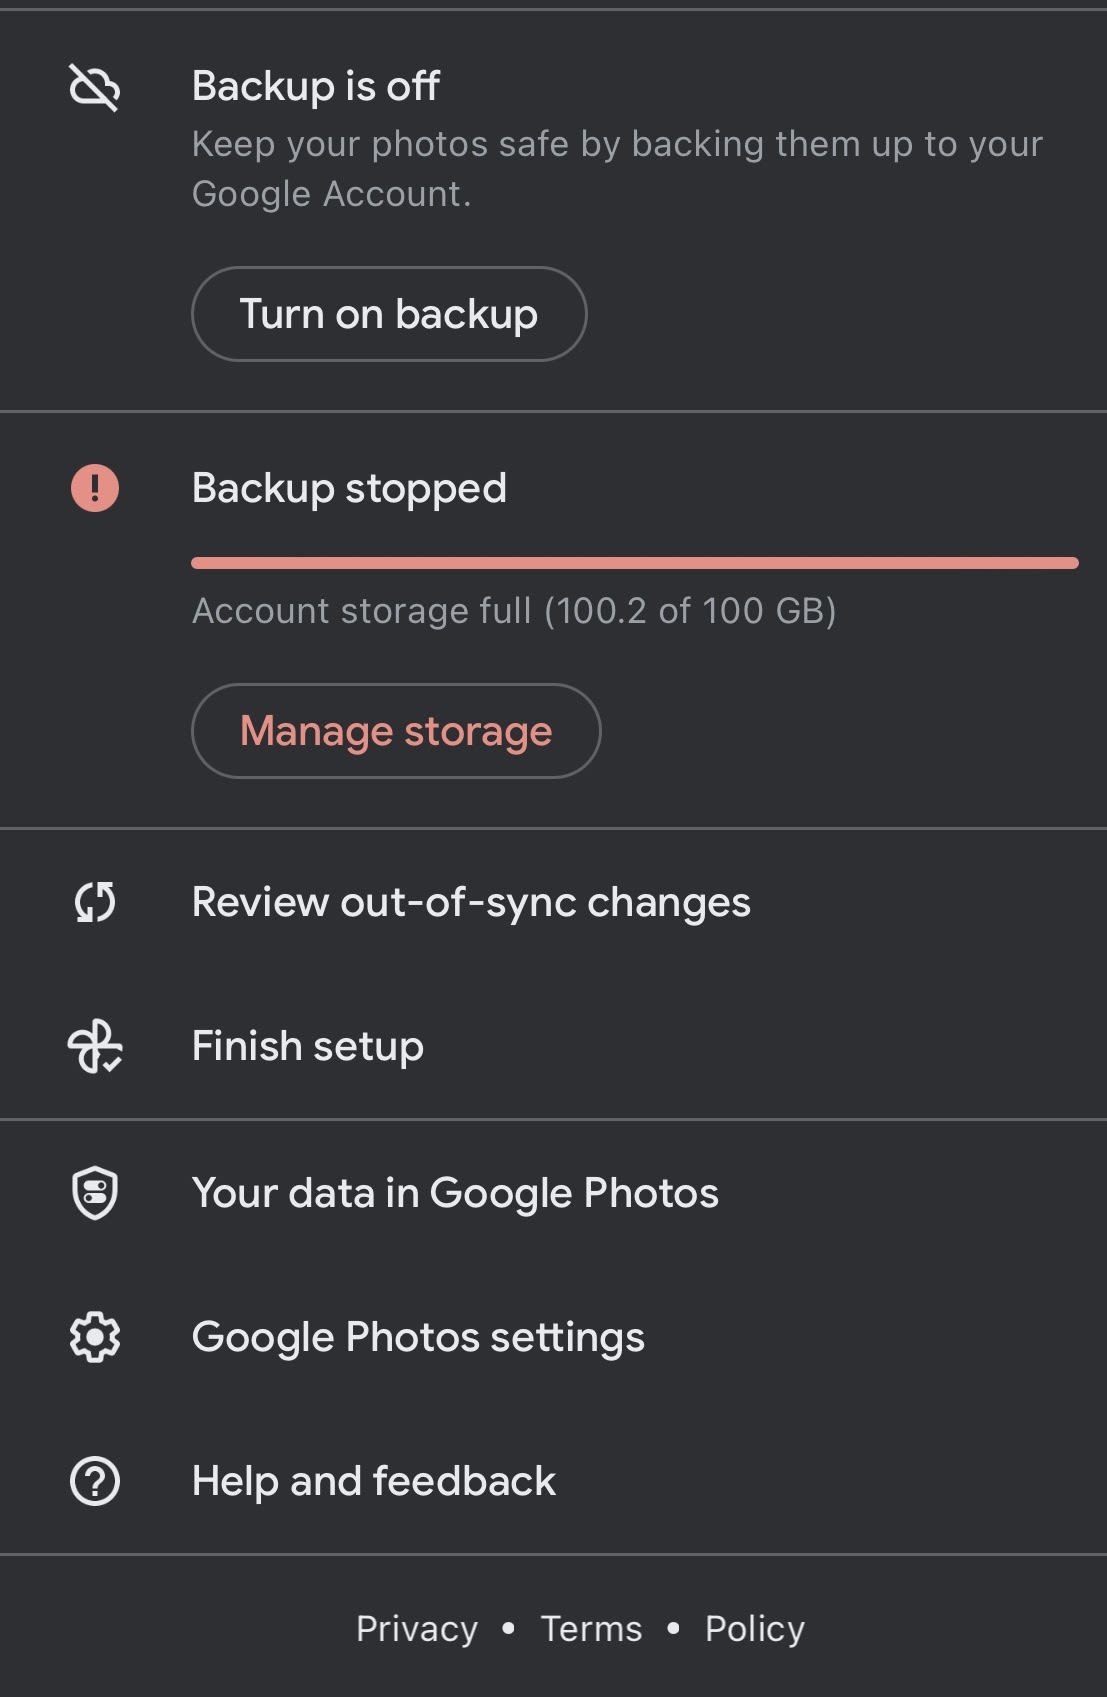Choose Finish setup menu item

pyautogui.click(x=308, y=1047)
